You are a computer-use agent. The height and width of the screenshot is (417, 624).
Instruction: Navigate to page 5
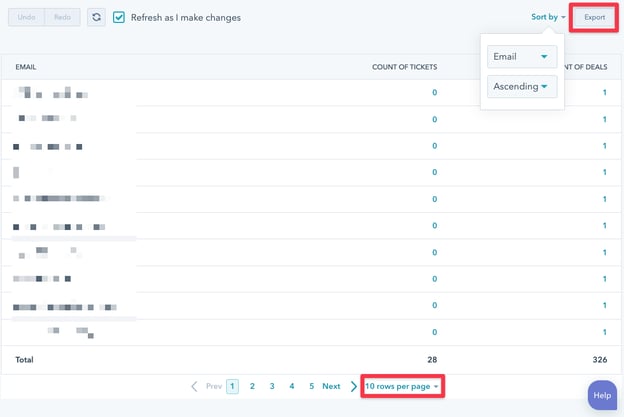tap(312, 386)
